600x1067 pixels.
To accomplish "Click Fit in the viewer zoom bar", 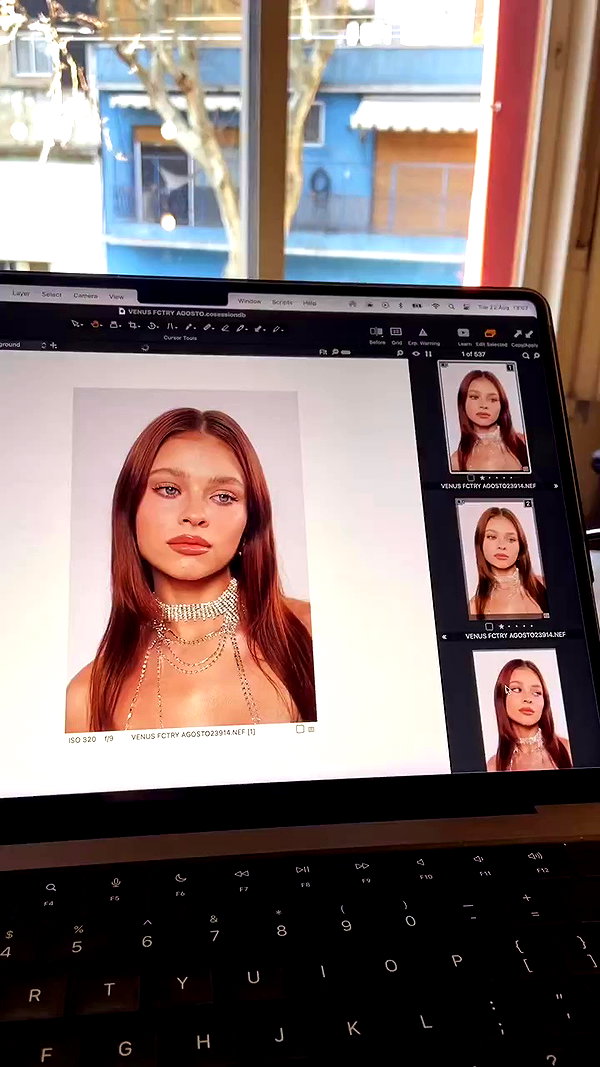I will [322, 352].
